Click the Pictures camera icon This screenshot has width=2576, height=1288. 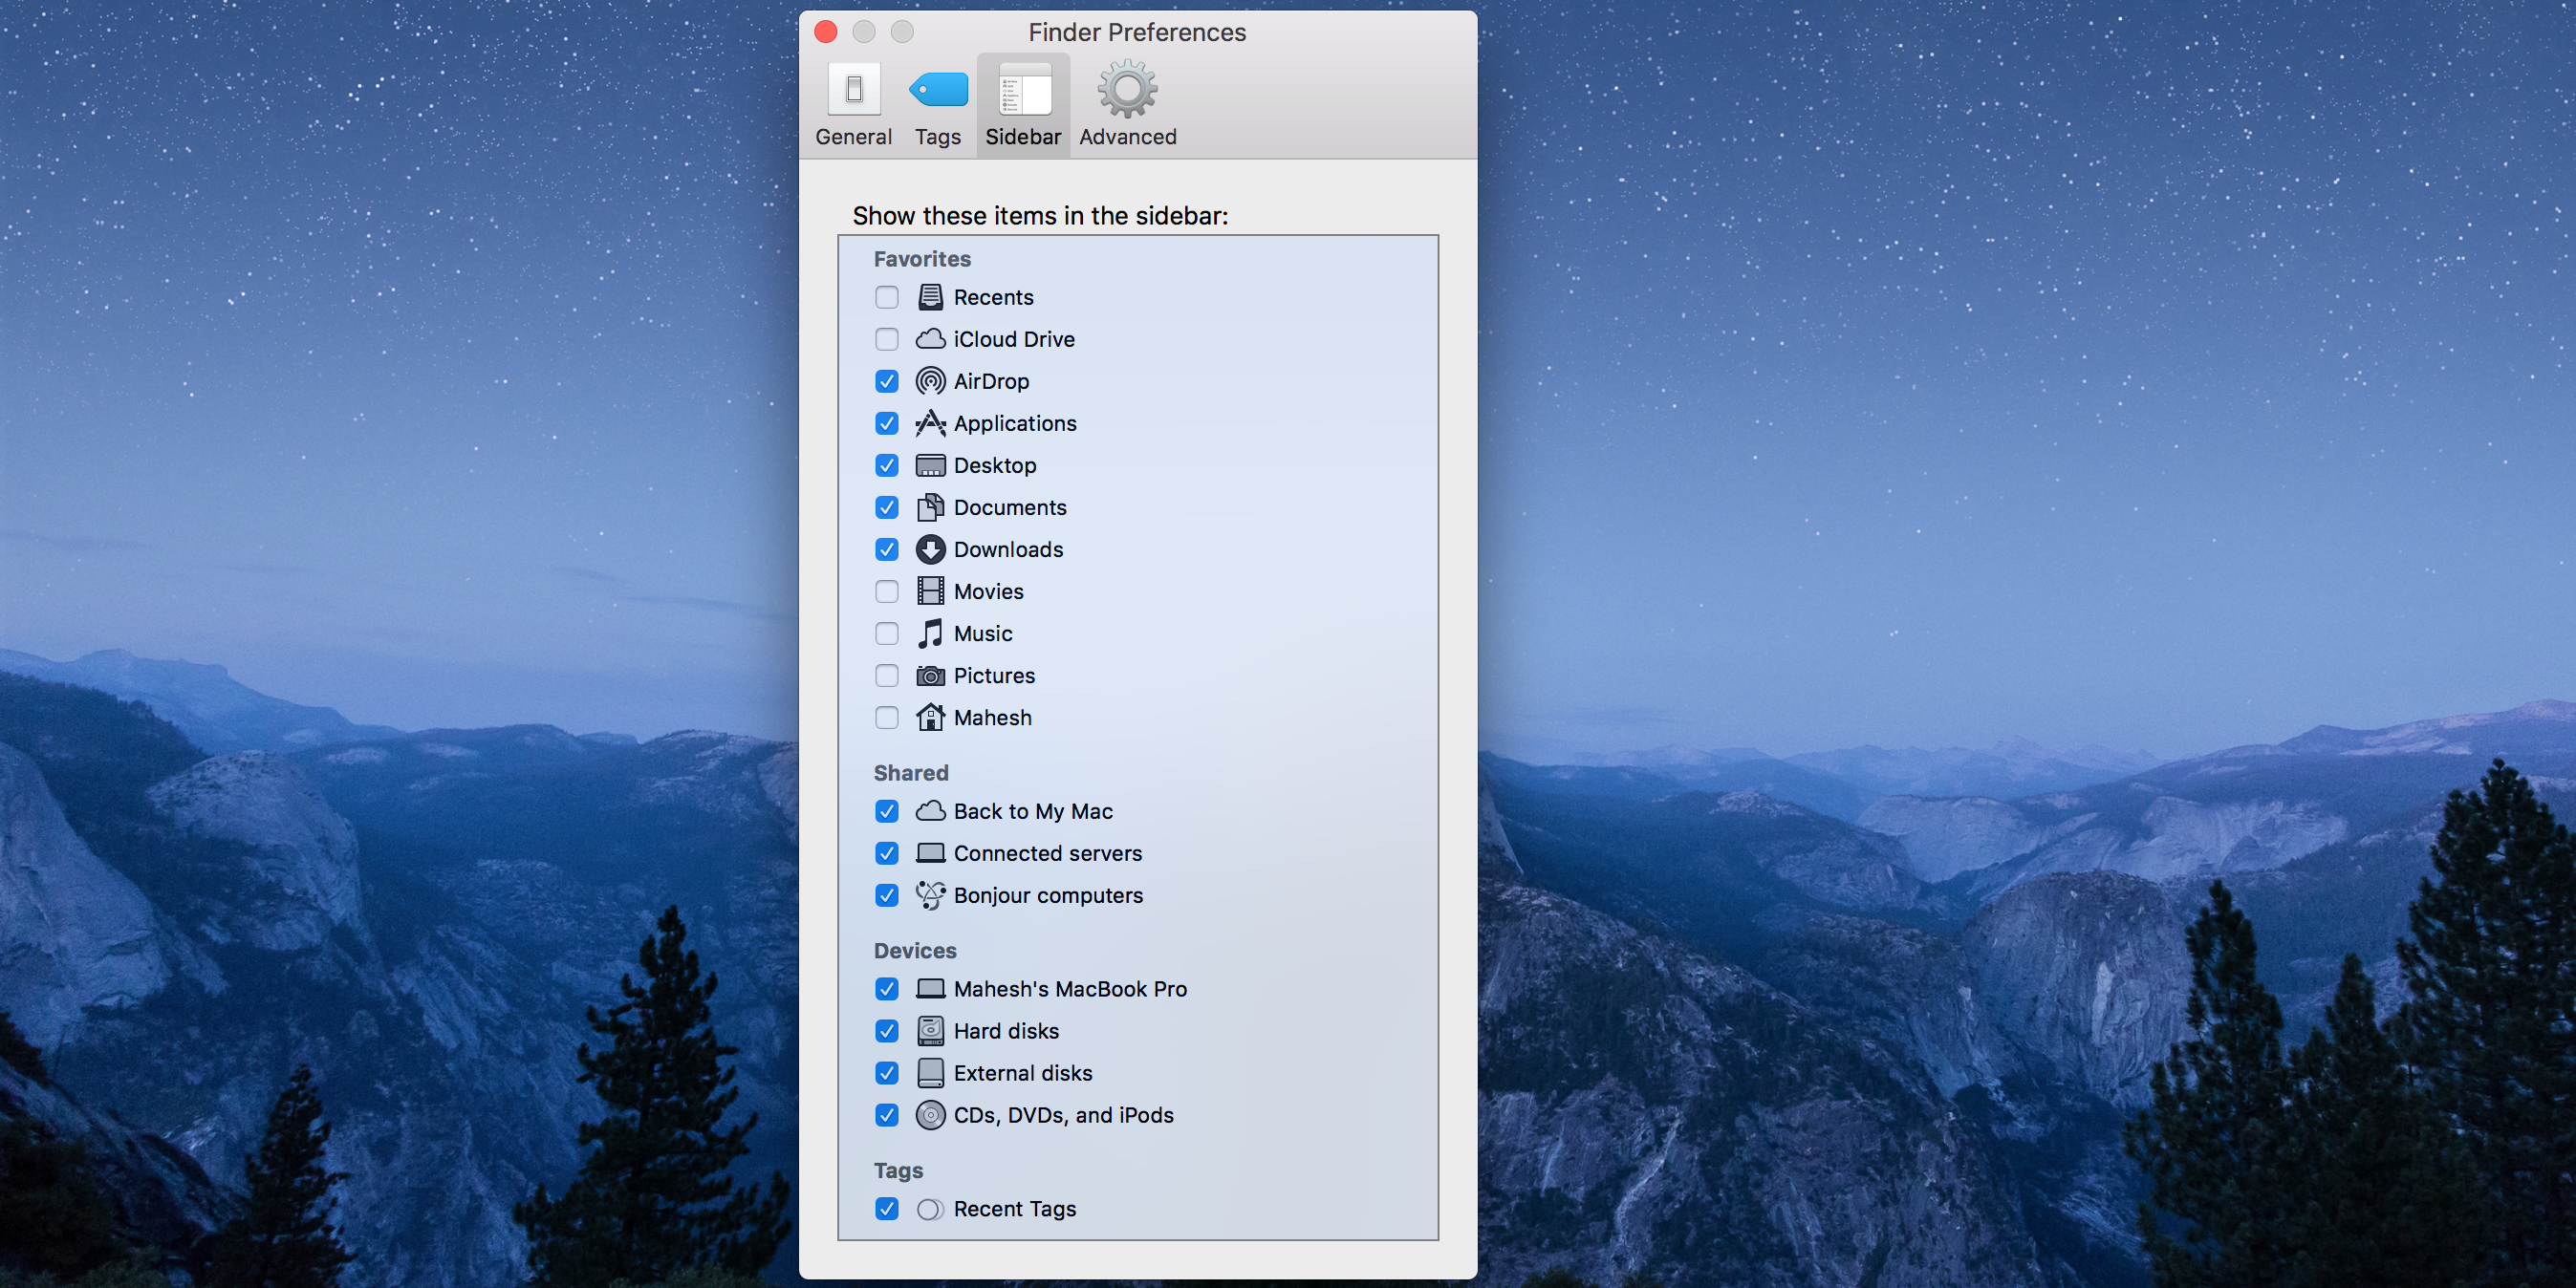point(930,676)
